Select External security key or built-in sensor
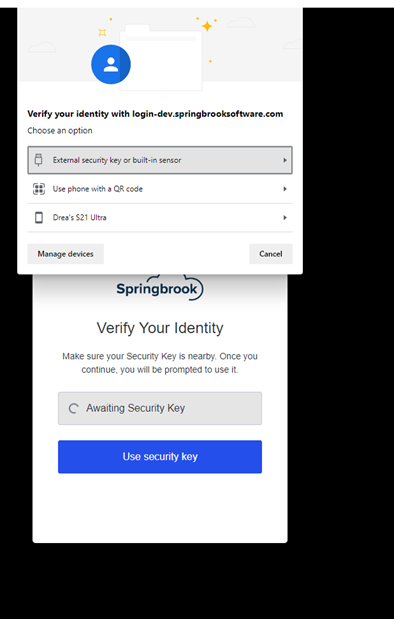394x619 pixels. click(160, 160)
